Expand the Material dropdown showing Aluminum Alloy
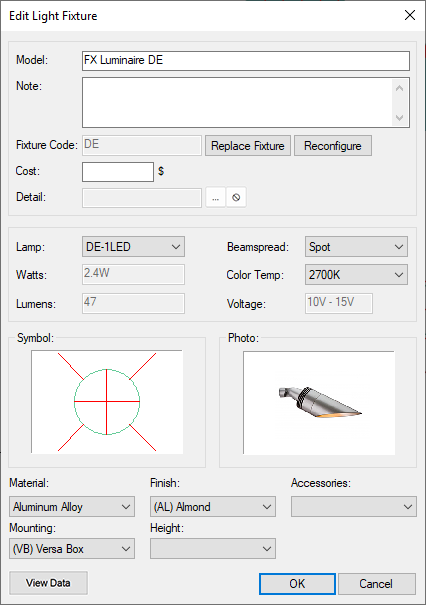Screen dimensions: 426x605 tap(72, 507)
